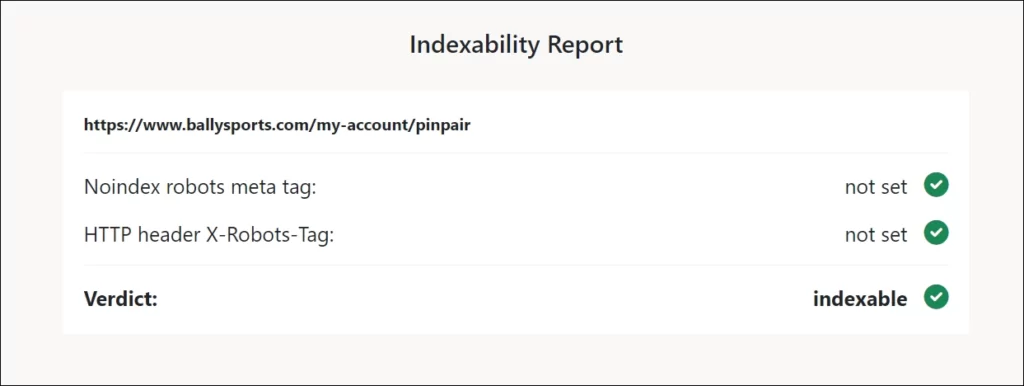The width and height of the screenshot is (1024, 386).
Task: Click the bold 'indexable' verdict text
Action: click(859, 299)
